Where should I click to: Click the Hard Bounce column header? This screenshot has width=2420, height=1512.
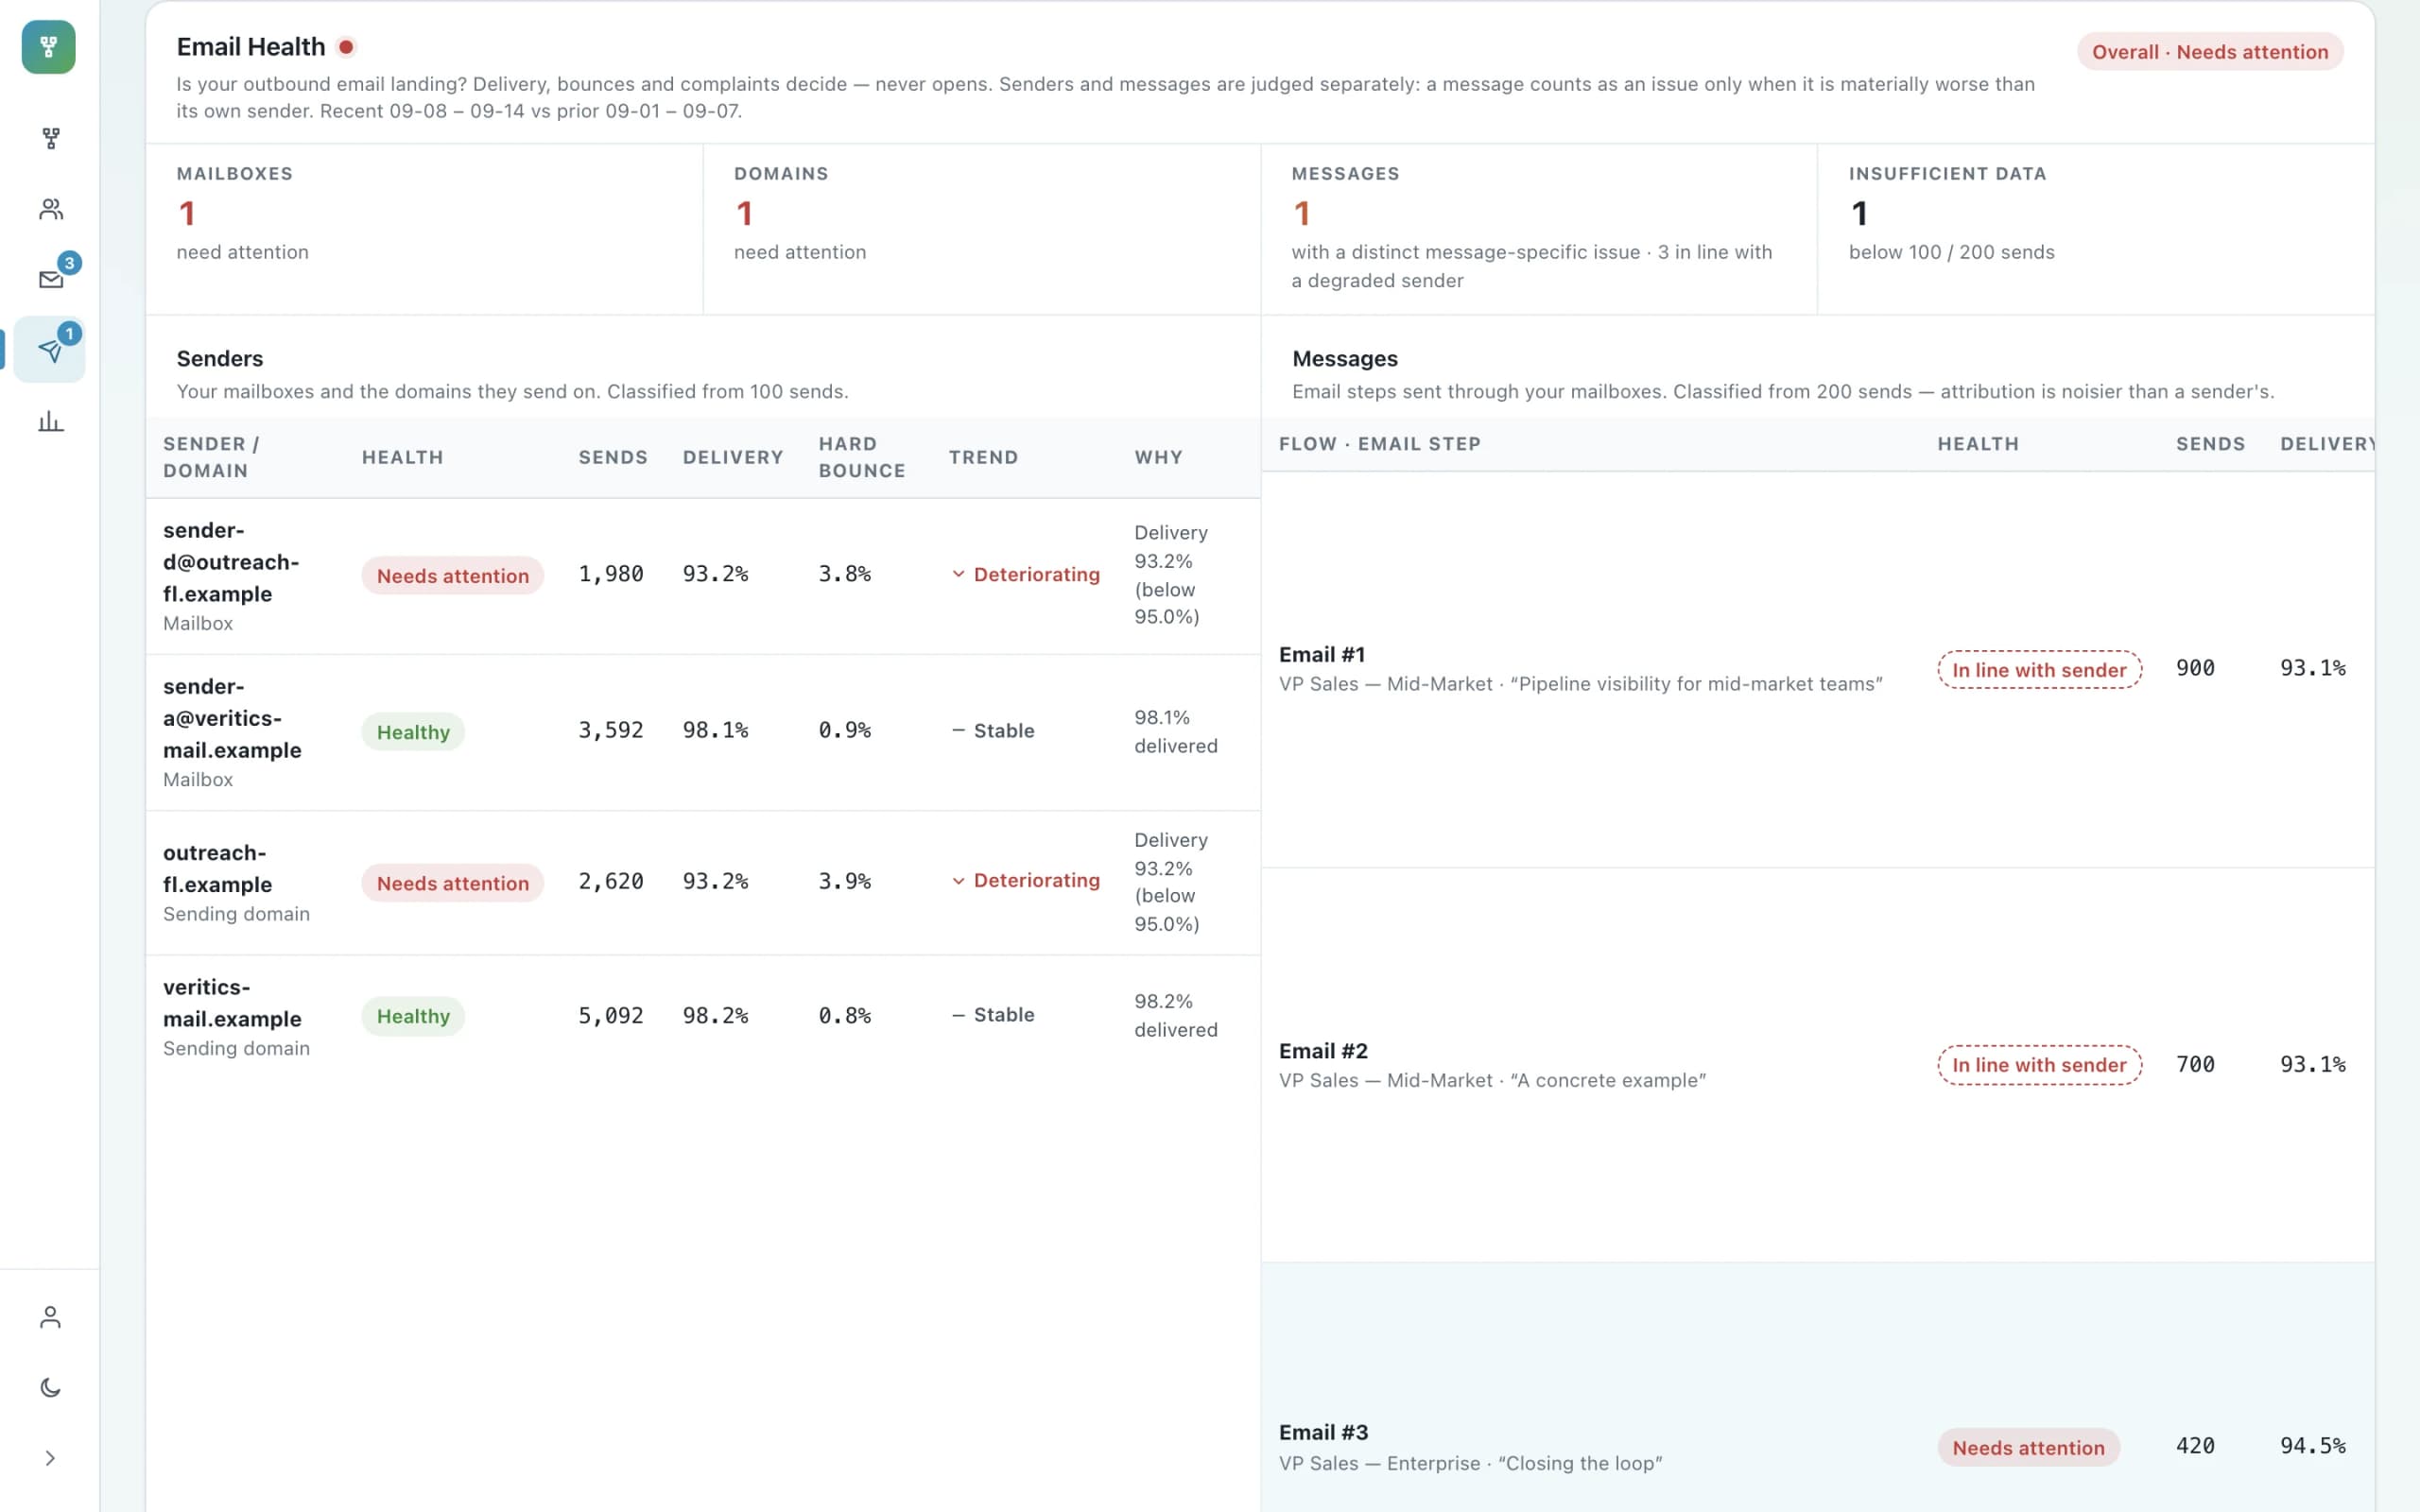pos(862,457)
